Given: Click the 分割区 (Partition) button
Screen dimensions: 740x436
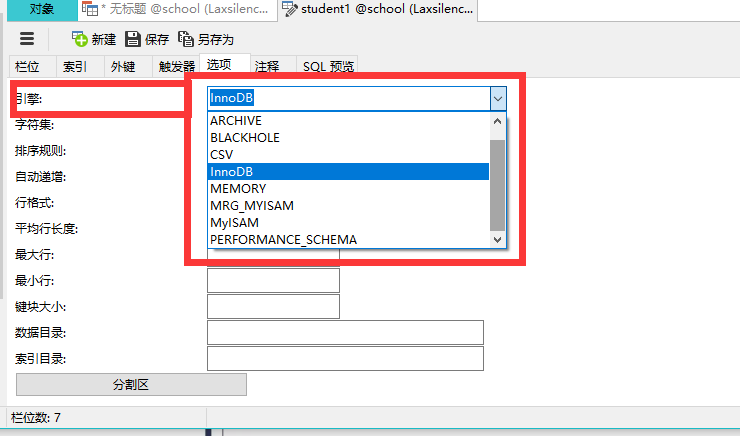Looking at the screenshot, I should pyautogui.click(x=131, y=384).
